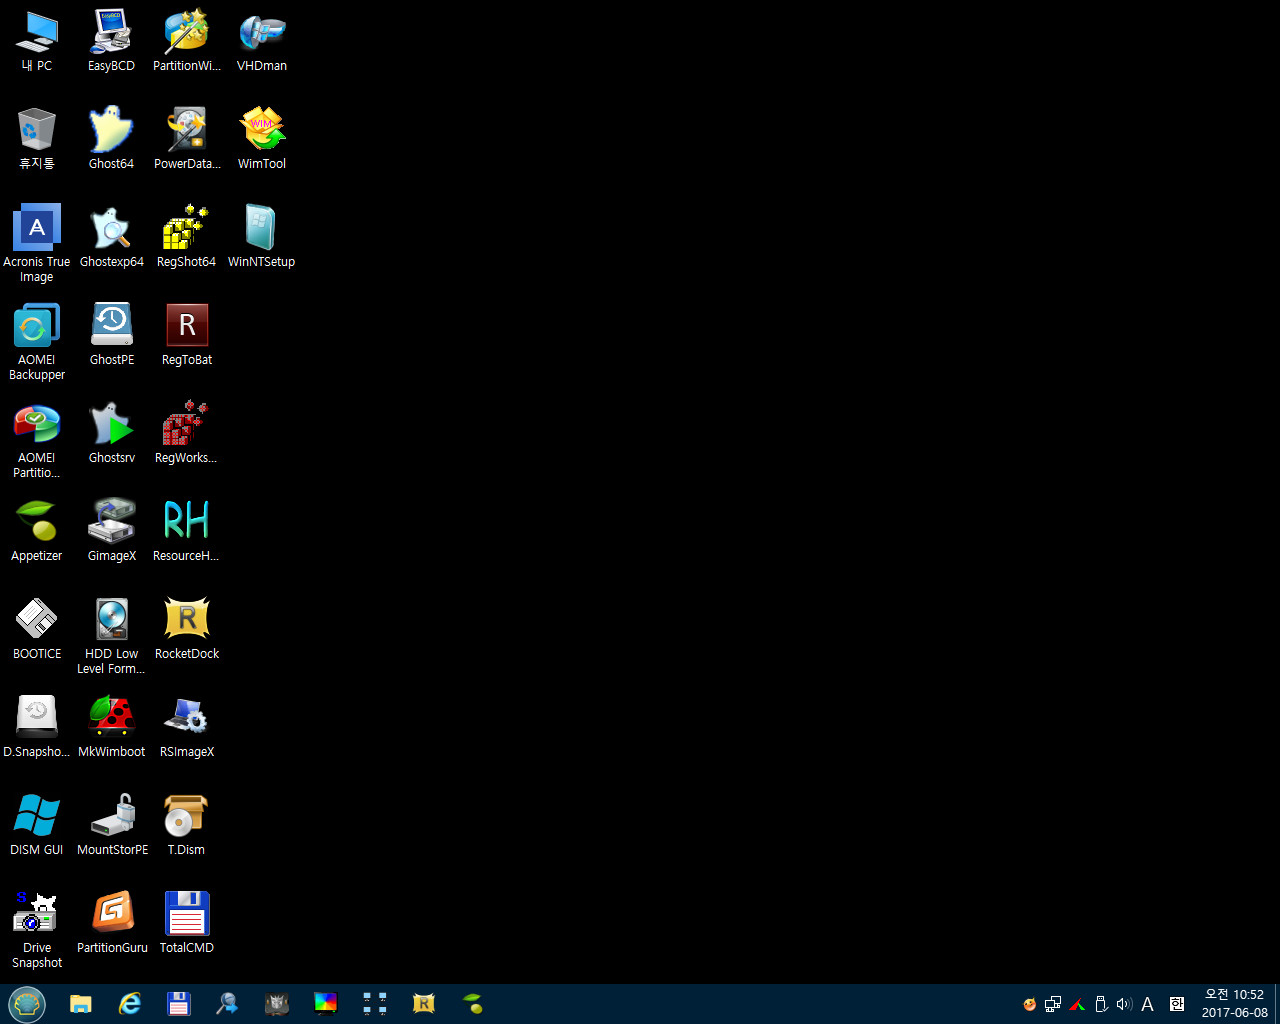Select the T.Dism desktop icon
Image resolution: width=1280 pixels, height=1024 pixels.
pos(187,825)
